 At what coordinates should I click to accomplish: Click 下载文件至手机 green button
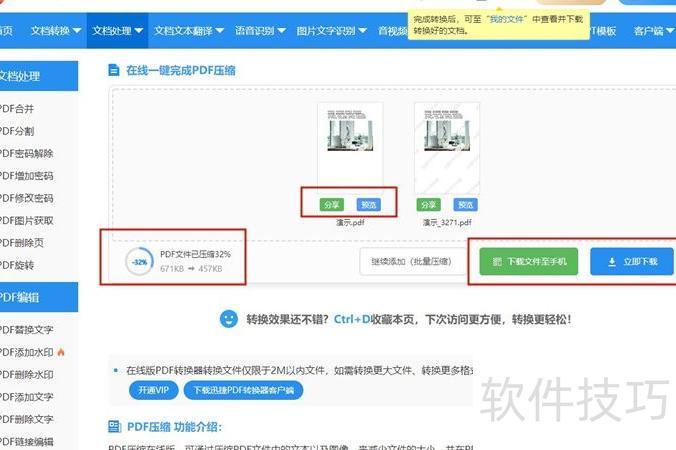point(529,262)
